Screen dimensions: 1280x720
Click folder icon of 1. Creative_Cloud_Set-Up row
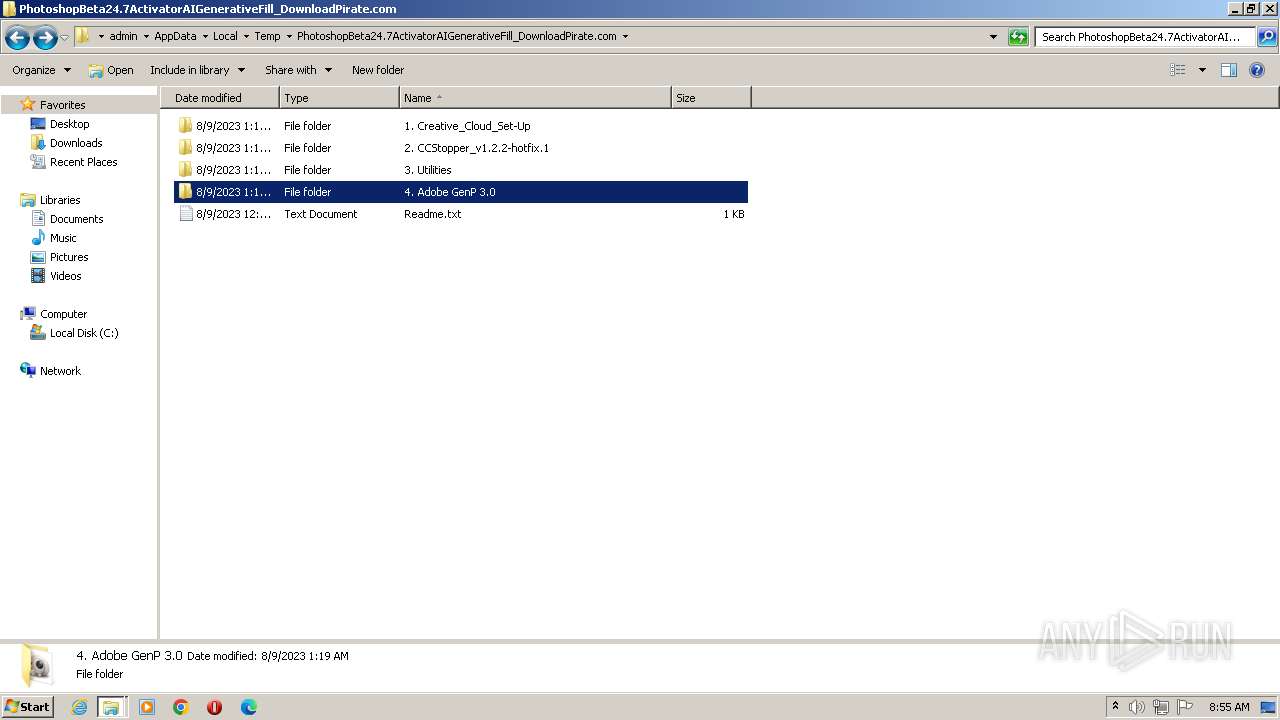tap(185, 126)
